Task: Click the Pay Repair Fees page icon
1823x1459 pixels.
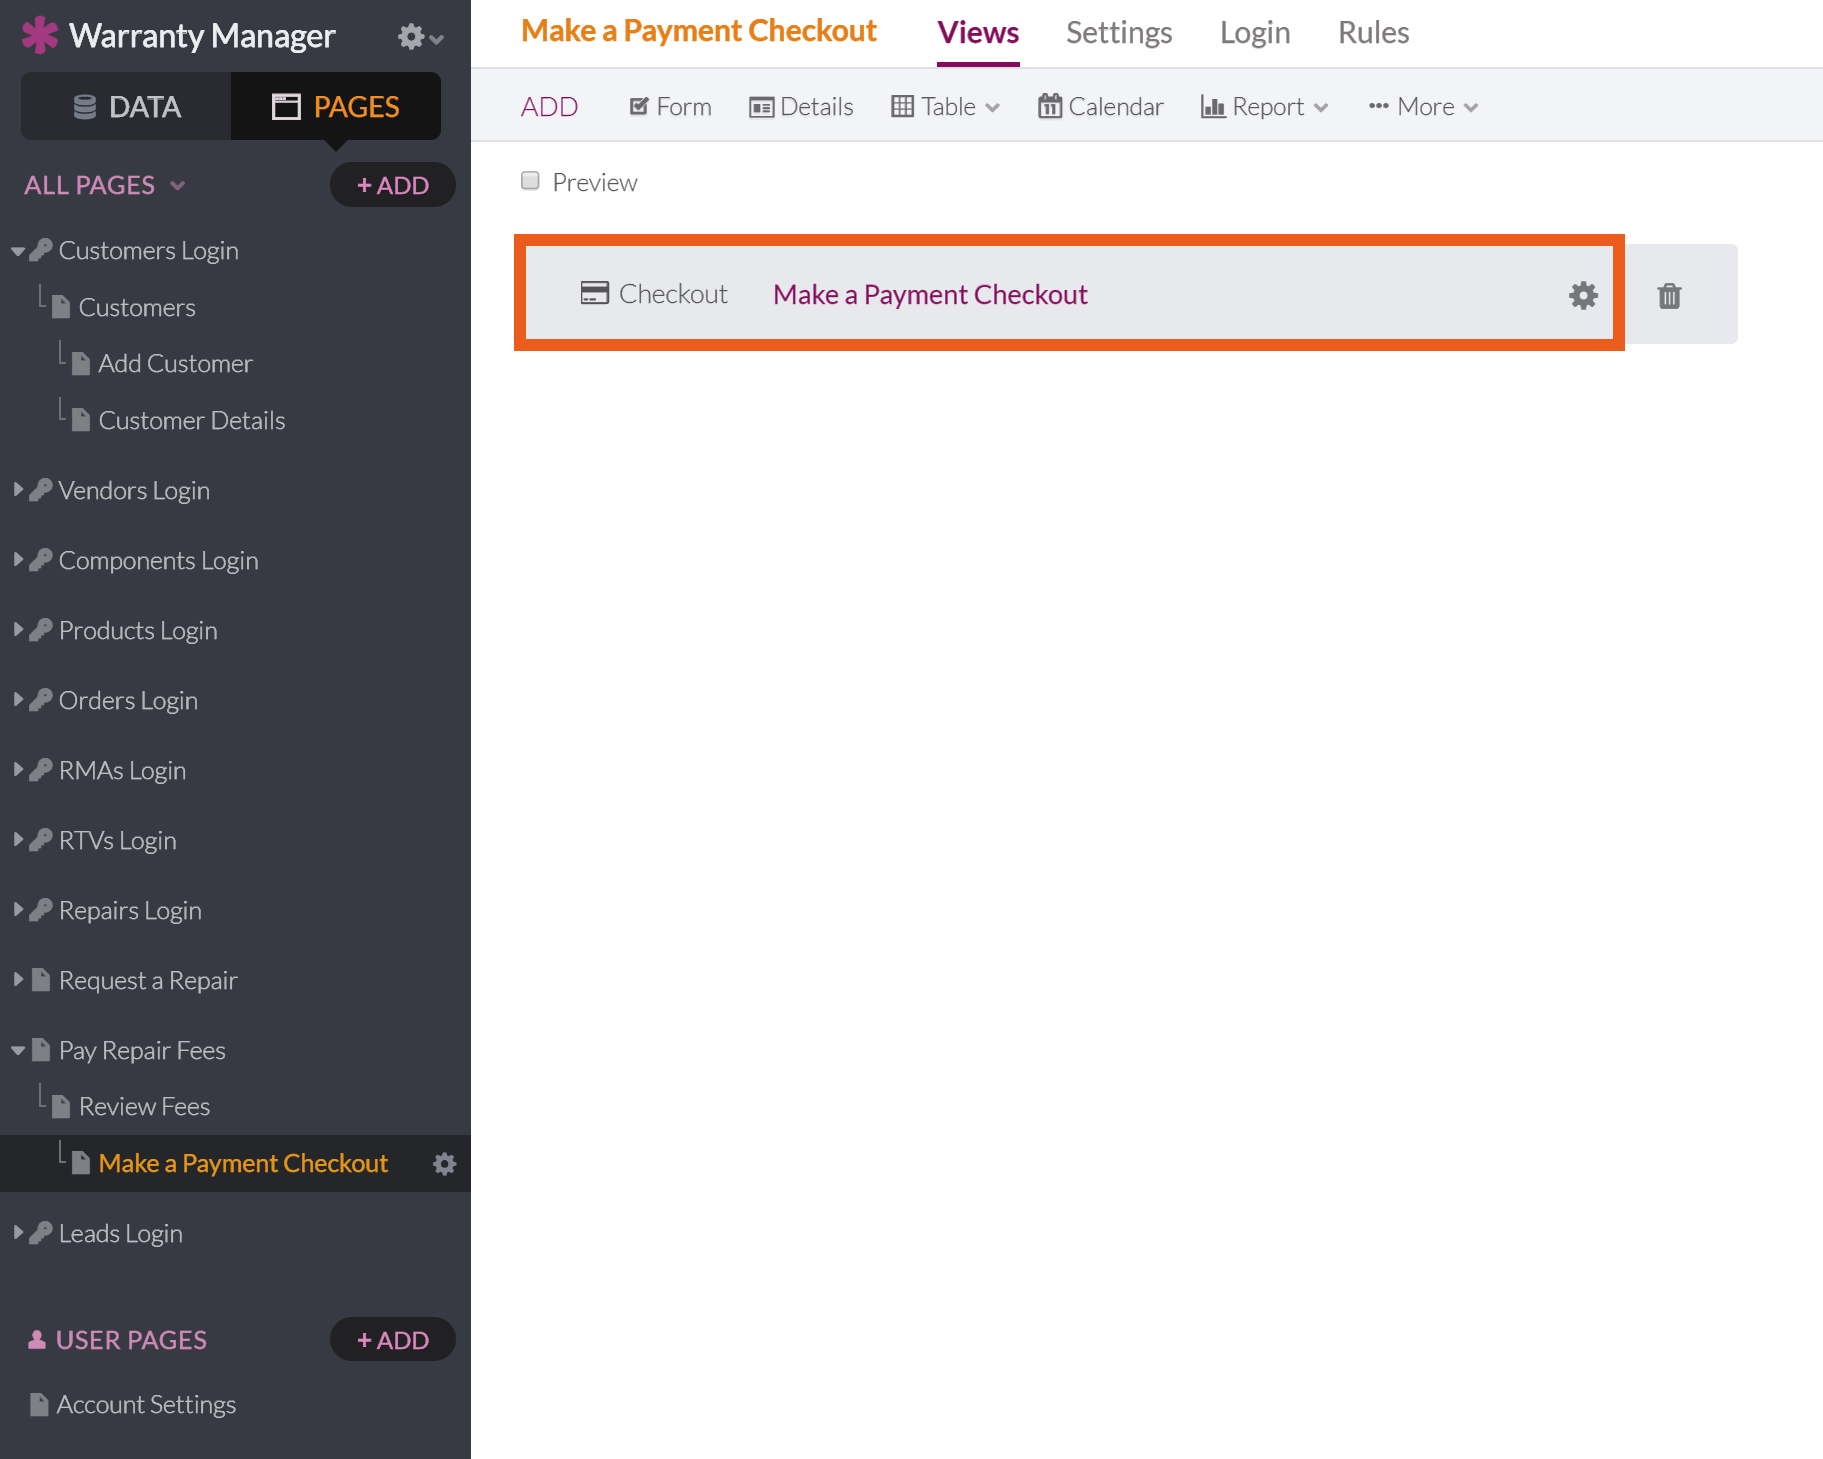Action: (x=41, y=1050)
